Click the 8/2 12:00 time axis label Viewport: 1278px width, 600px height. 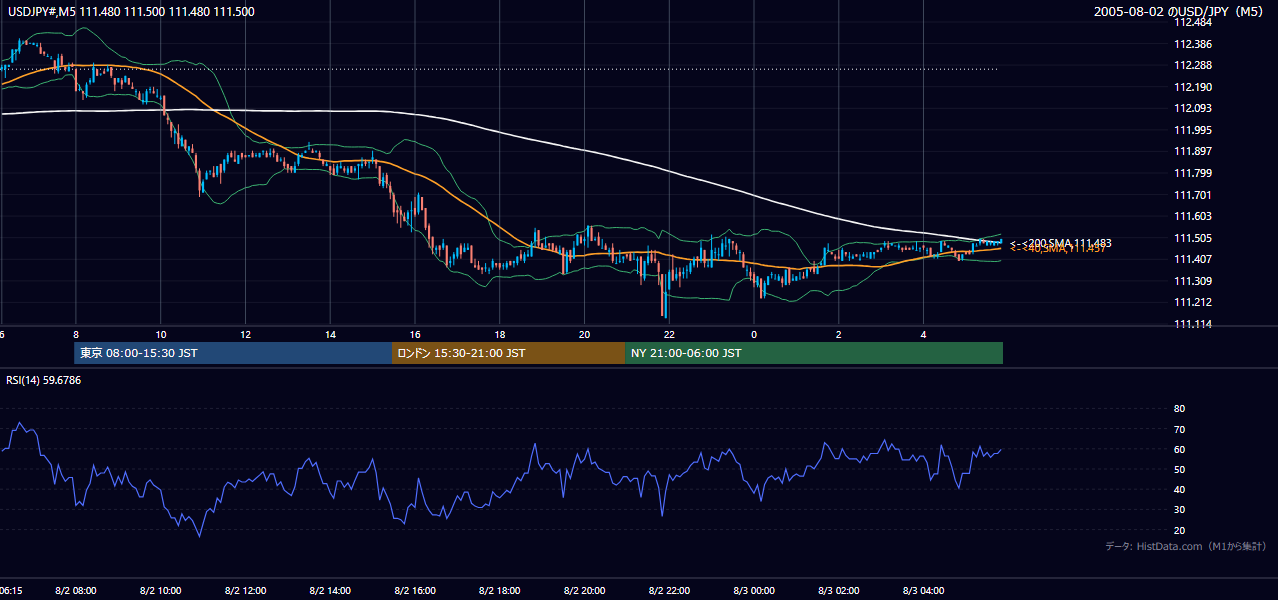point(246,591)
